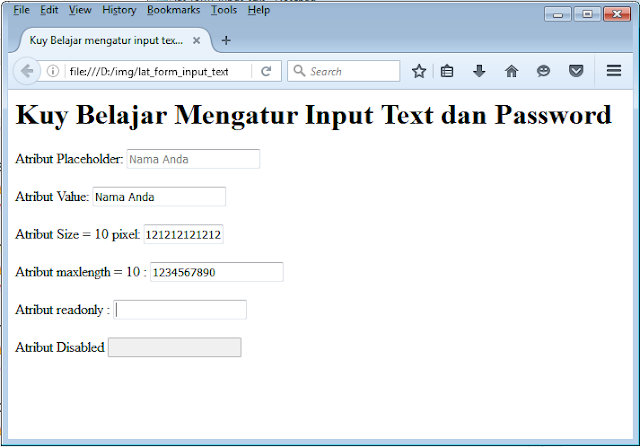Bookmark this page with the star icon
The width and height of the screenshot is (640, 447).
coord(419,71)
